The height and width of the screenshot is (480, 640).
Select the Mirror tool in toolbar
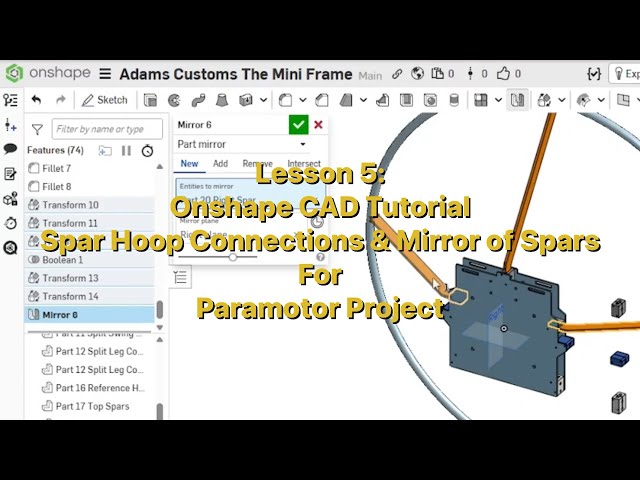[x=517, y=100]
